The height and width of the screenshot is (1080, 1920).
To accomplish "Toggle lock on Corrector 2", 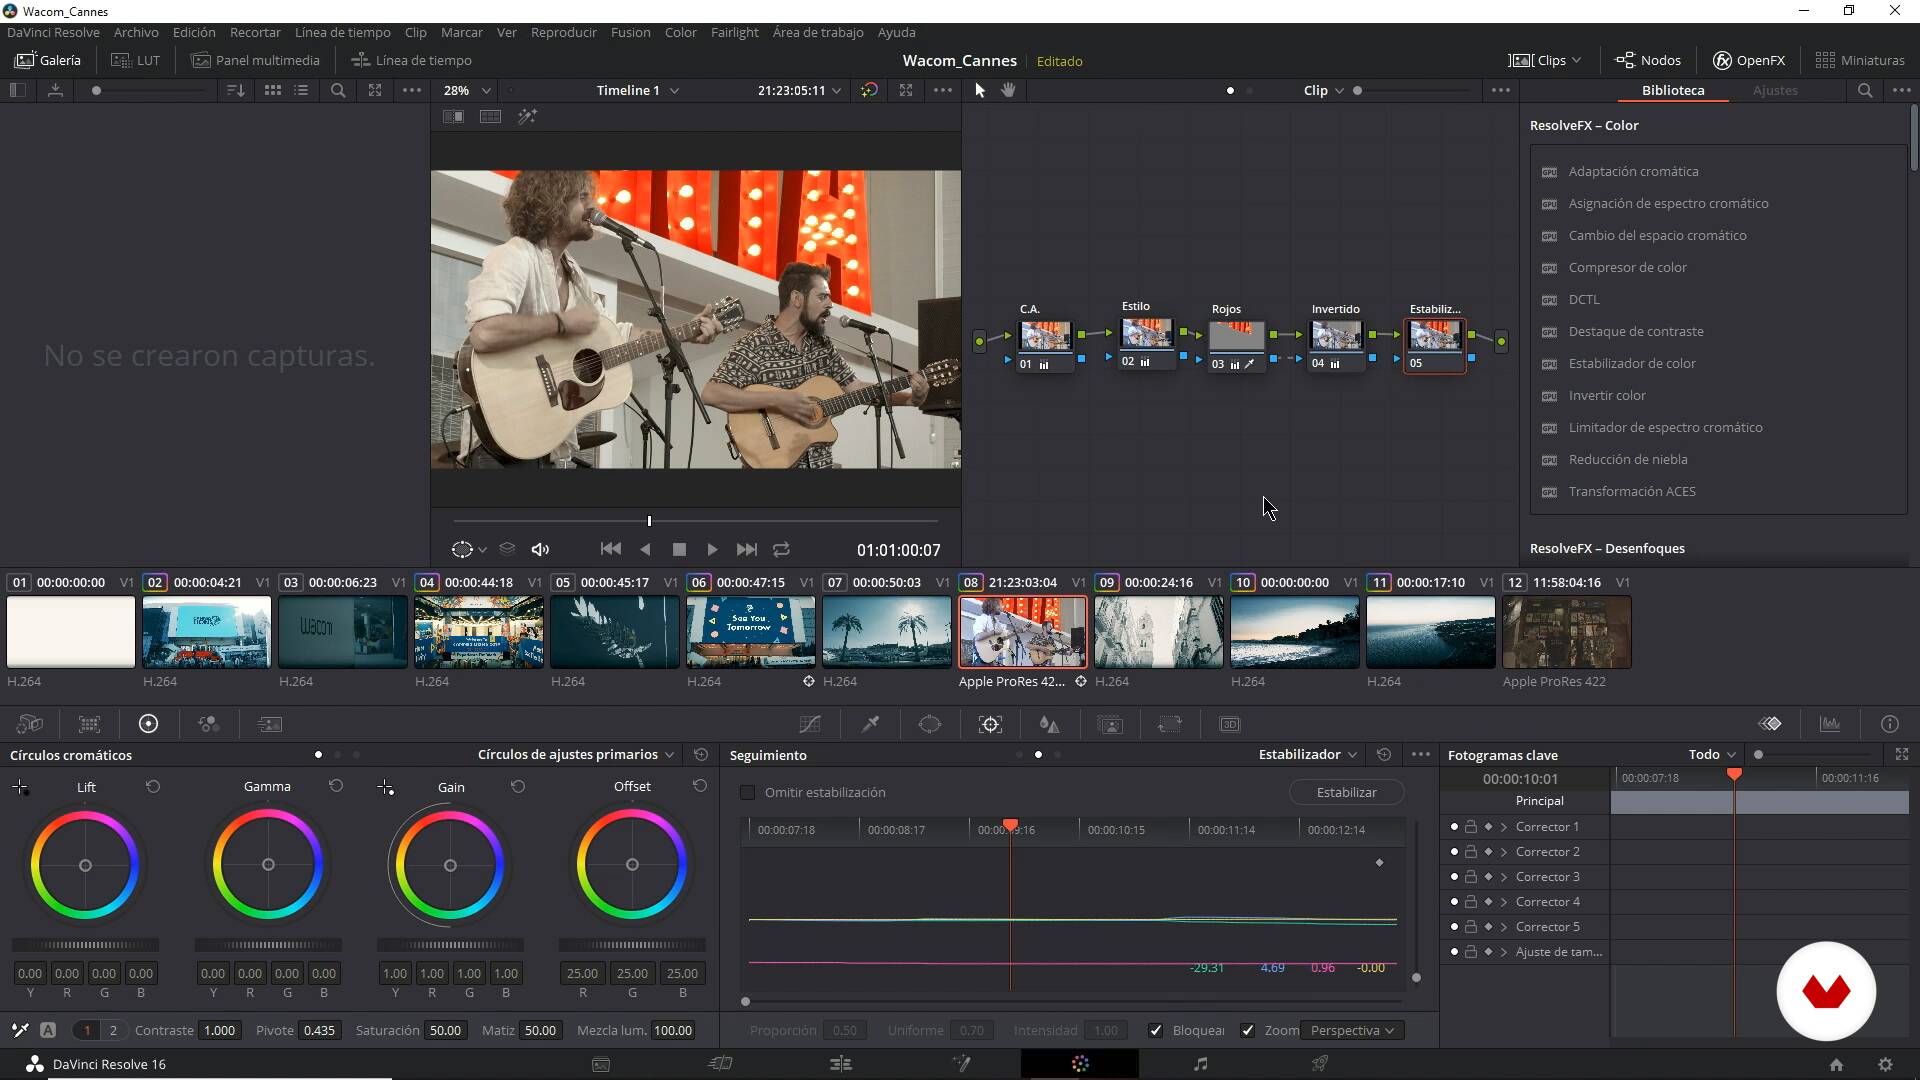I will [x=1471, y=852].
